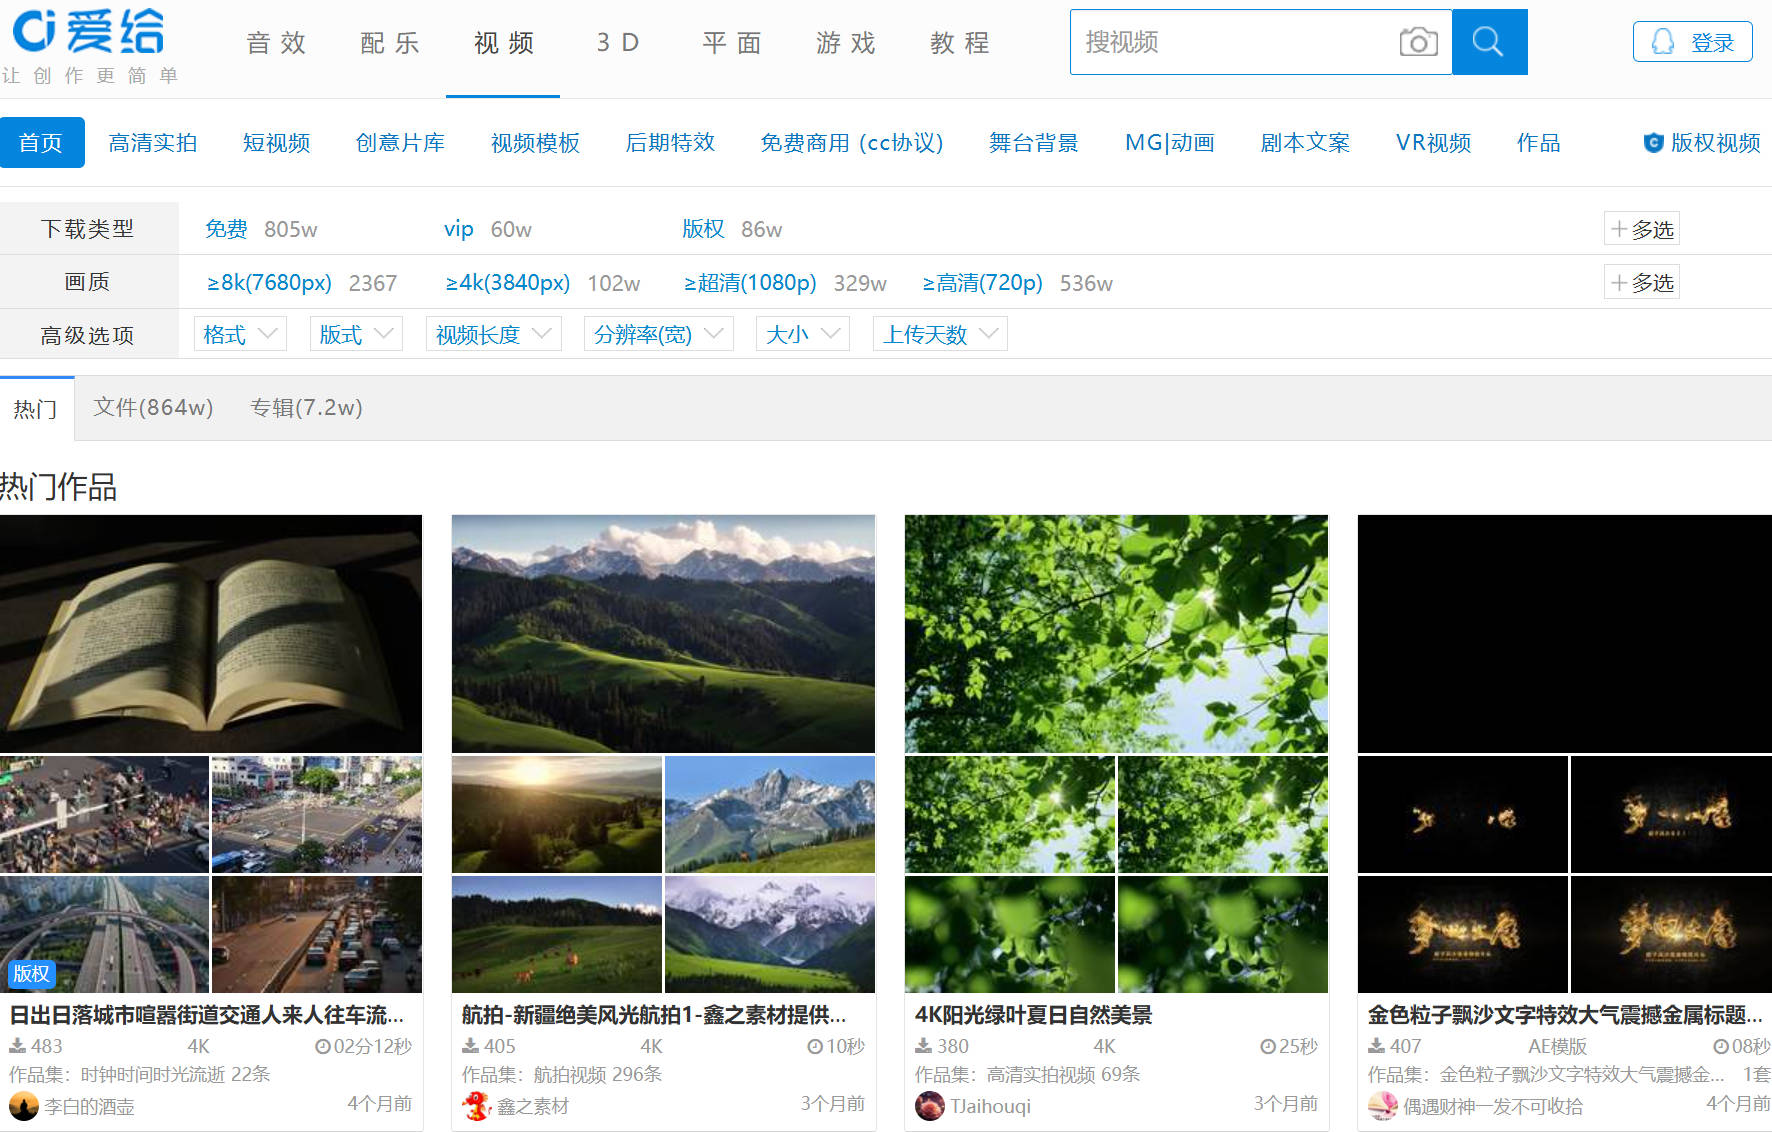Open the 高清实拍 category link
1772x1132 pixels.
pos(153,143)
